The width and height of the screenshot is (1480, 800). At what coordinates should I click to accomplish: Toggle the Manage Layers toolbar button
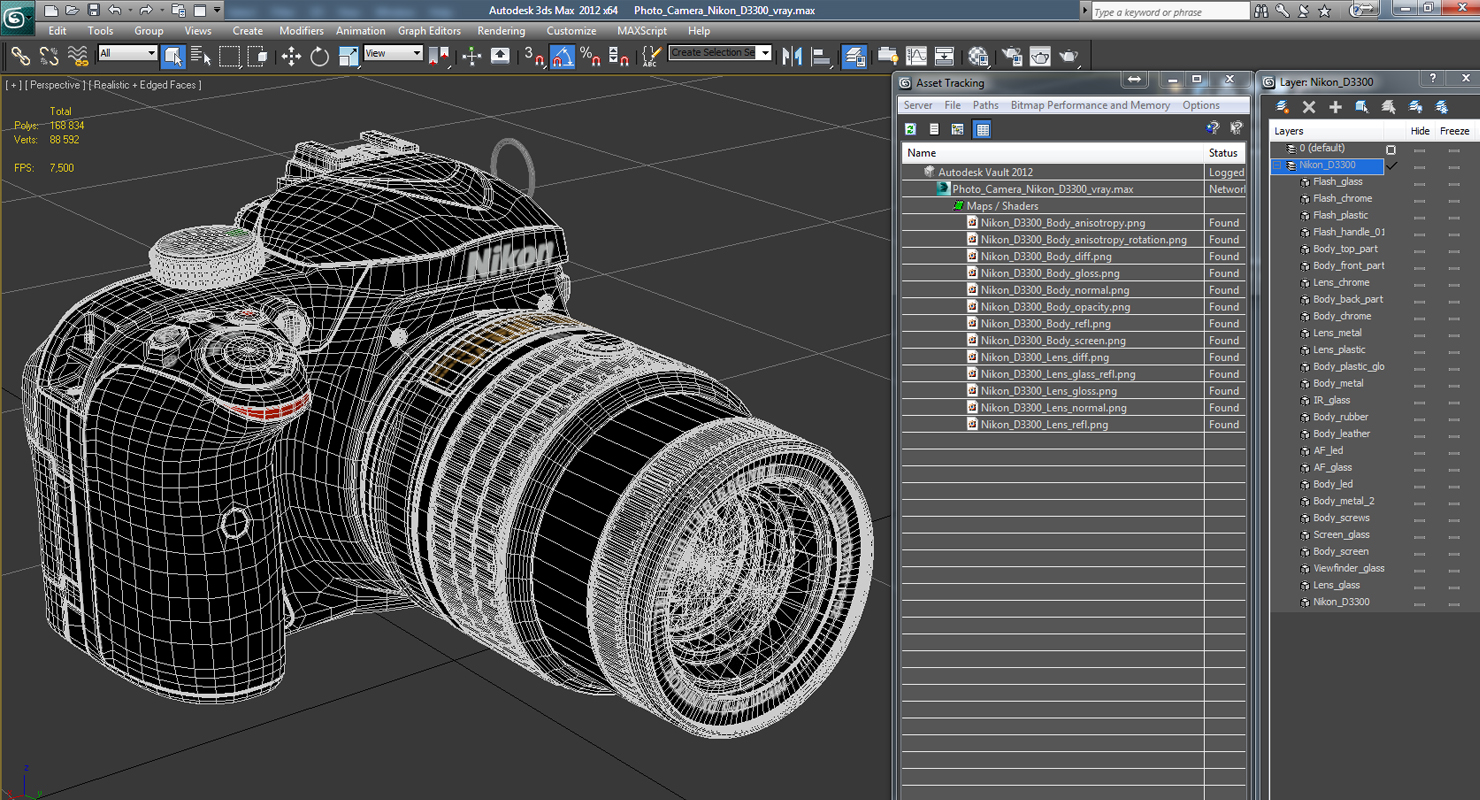[x=854, y=56]
